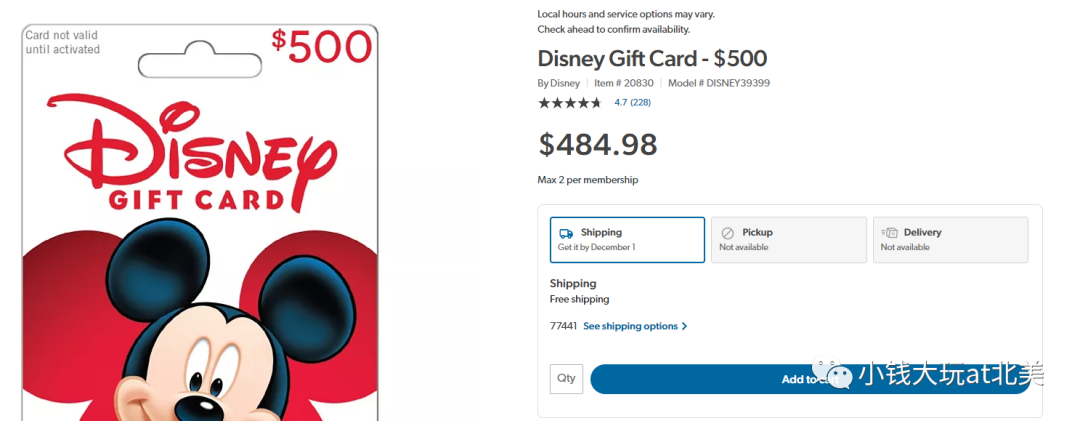Click the By Disney brand text
Image resolution: width=1080 pixels, height=421 pixels.
click(558, 83)
